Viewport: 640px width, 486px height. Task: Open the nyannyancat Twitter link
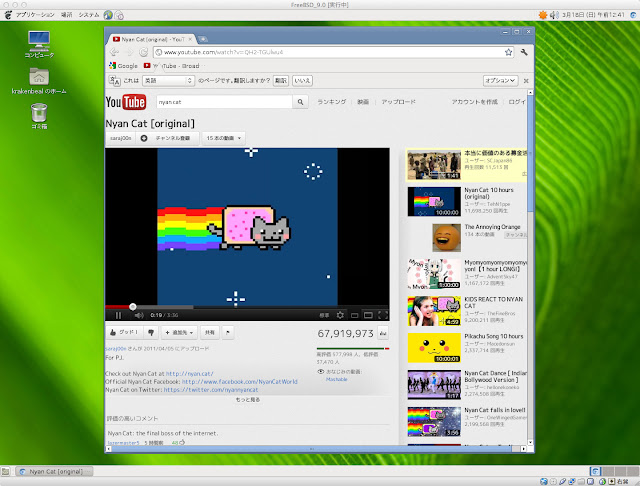pos(211,390)
